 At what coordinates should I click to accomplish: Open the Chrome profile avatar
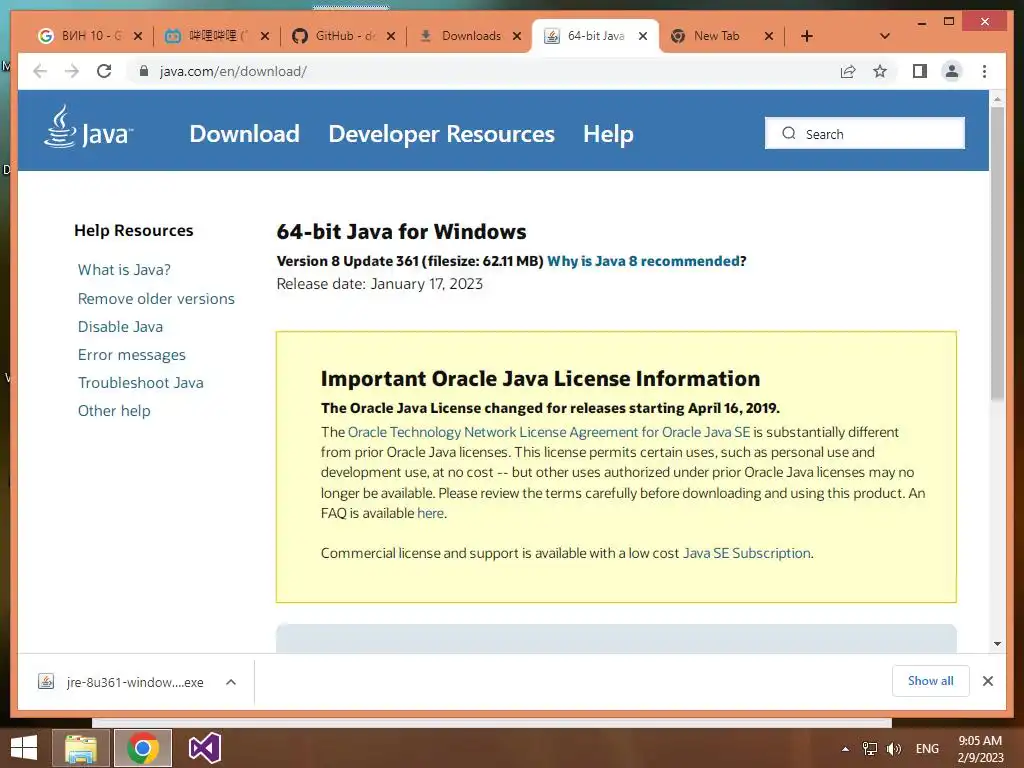pos(952,71)
